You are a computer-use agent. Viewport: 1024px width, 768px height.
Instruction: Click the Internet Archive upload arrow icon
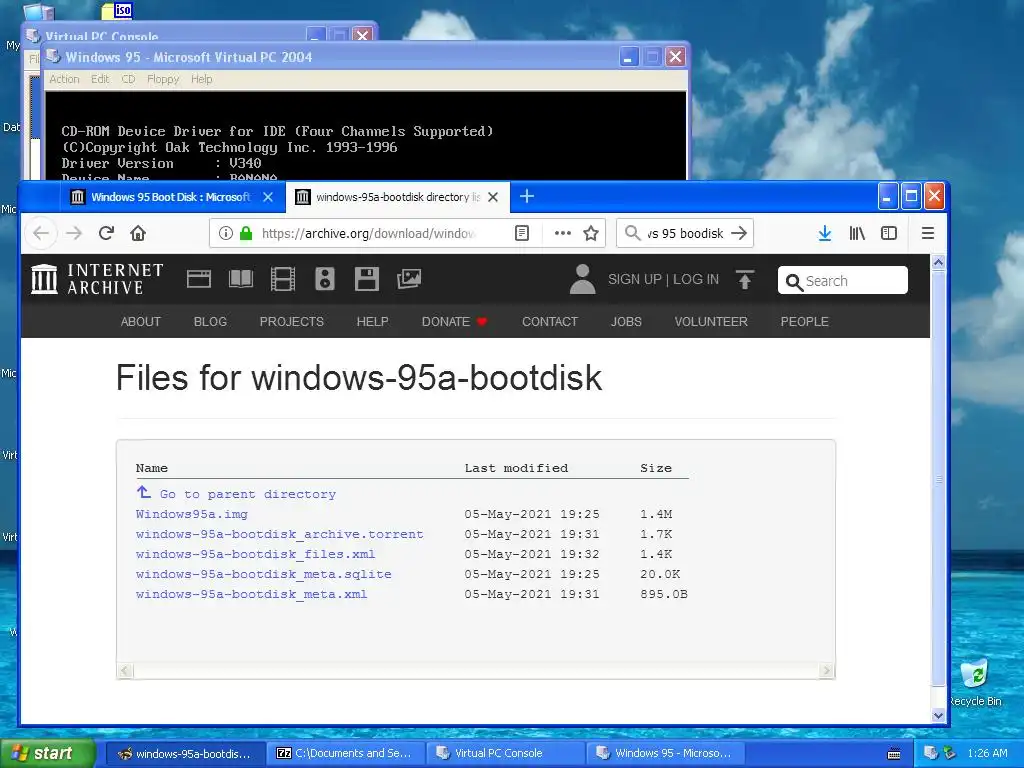745,280
